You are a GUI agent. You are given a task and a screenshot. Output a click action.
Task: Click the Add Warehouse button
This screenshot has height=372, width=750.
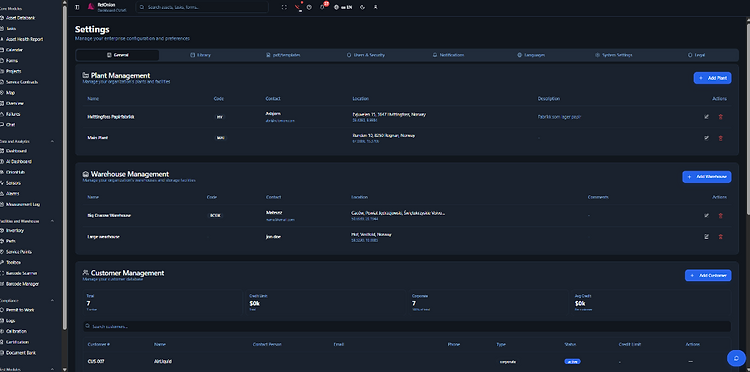click(x=706, y=177)
